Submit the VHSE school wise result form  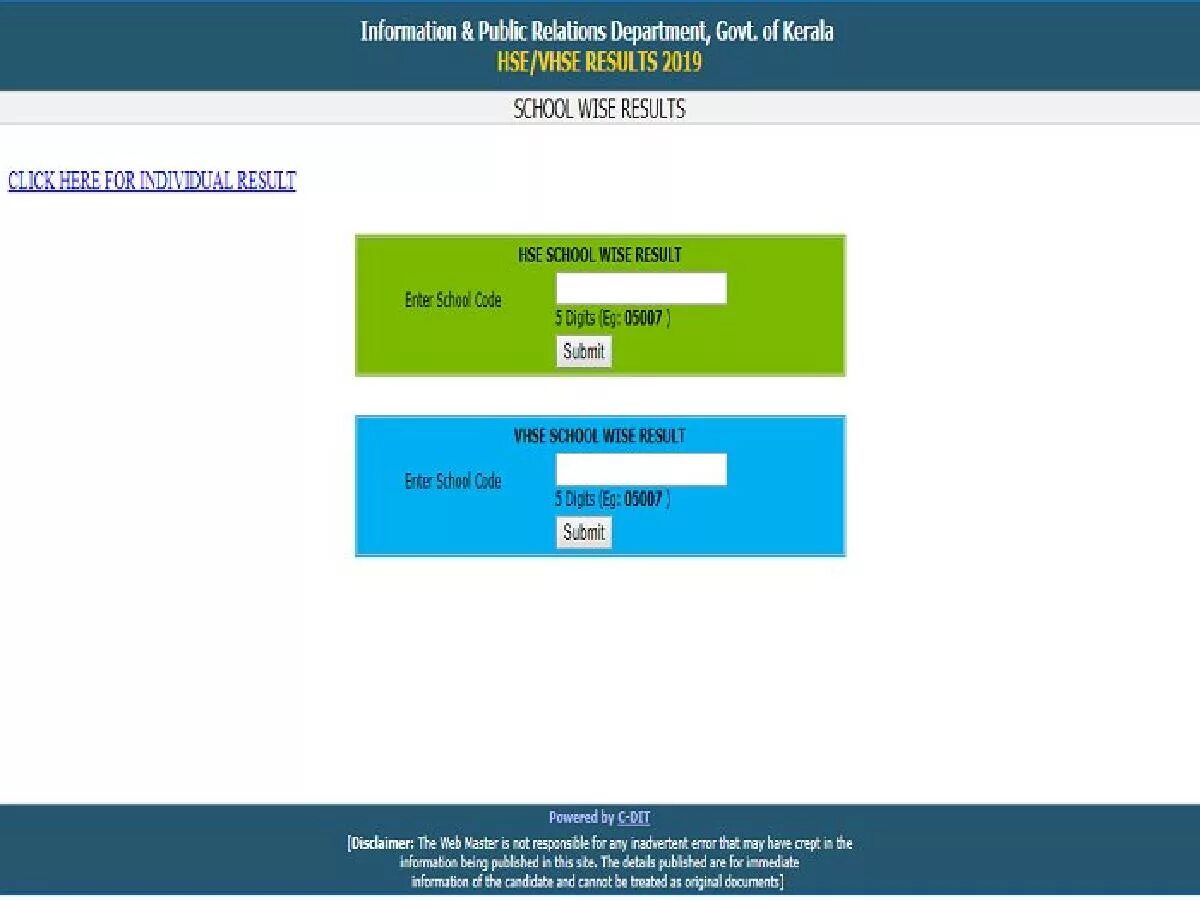[584, 532]
